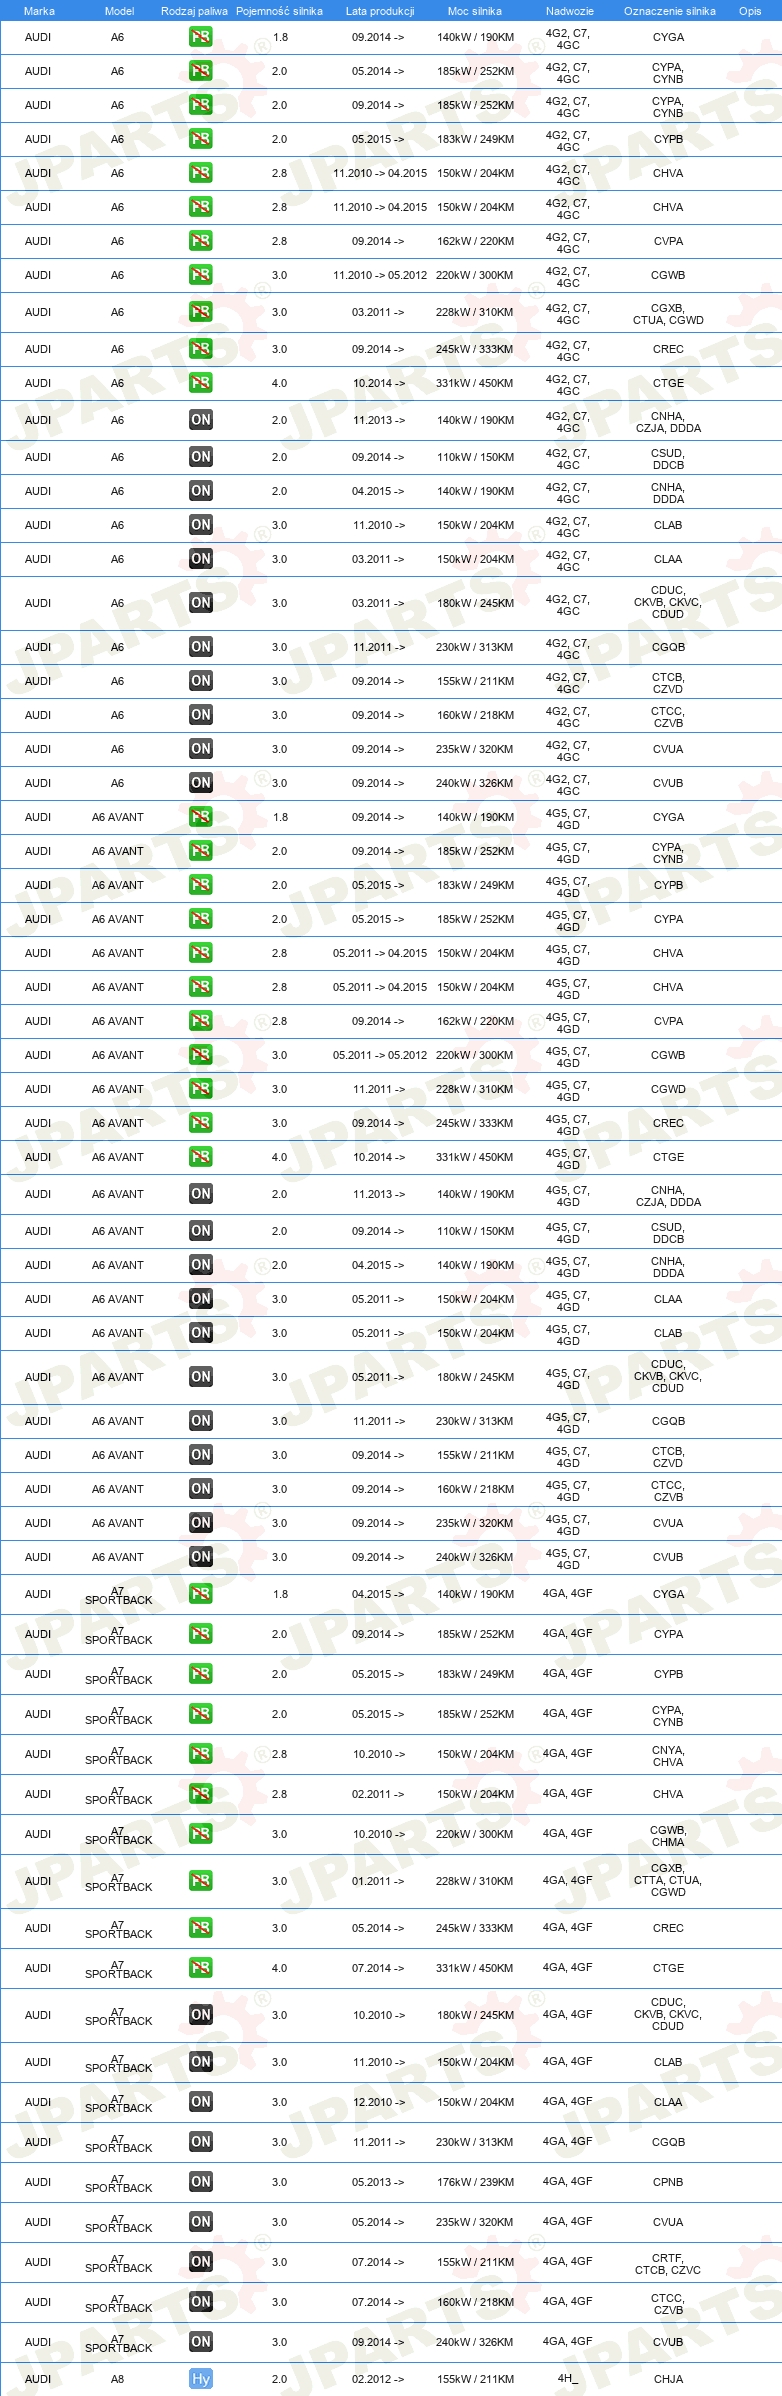Click diesel ON icon in A7 Sportback 176kW CPNB row
Image resolution: width=782 pixels, height=2396 pixels.
[x=200, y=2182]
